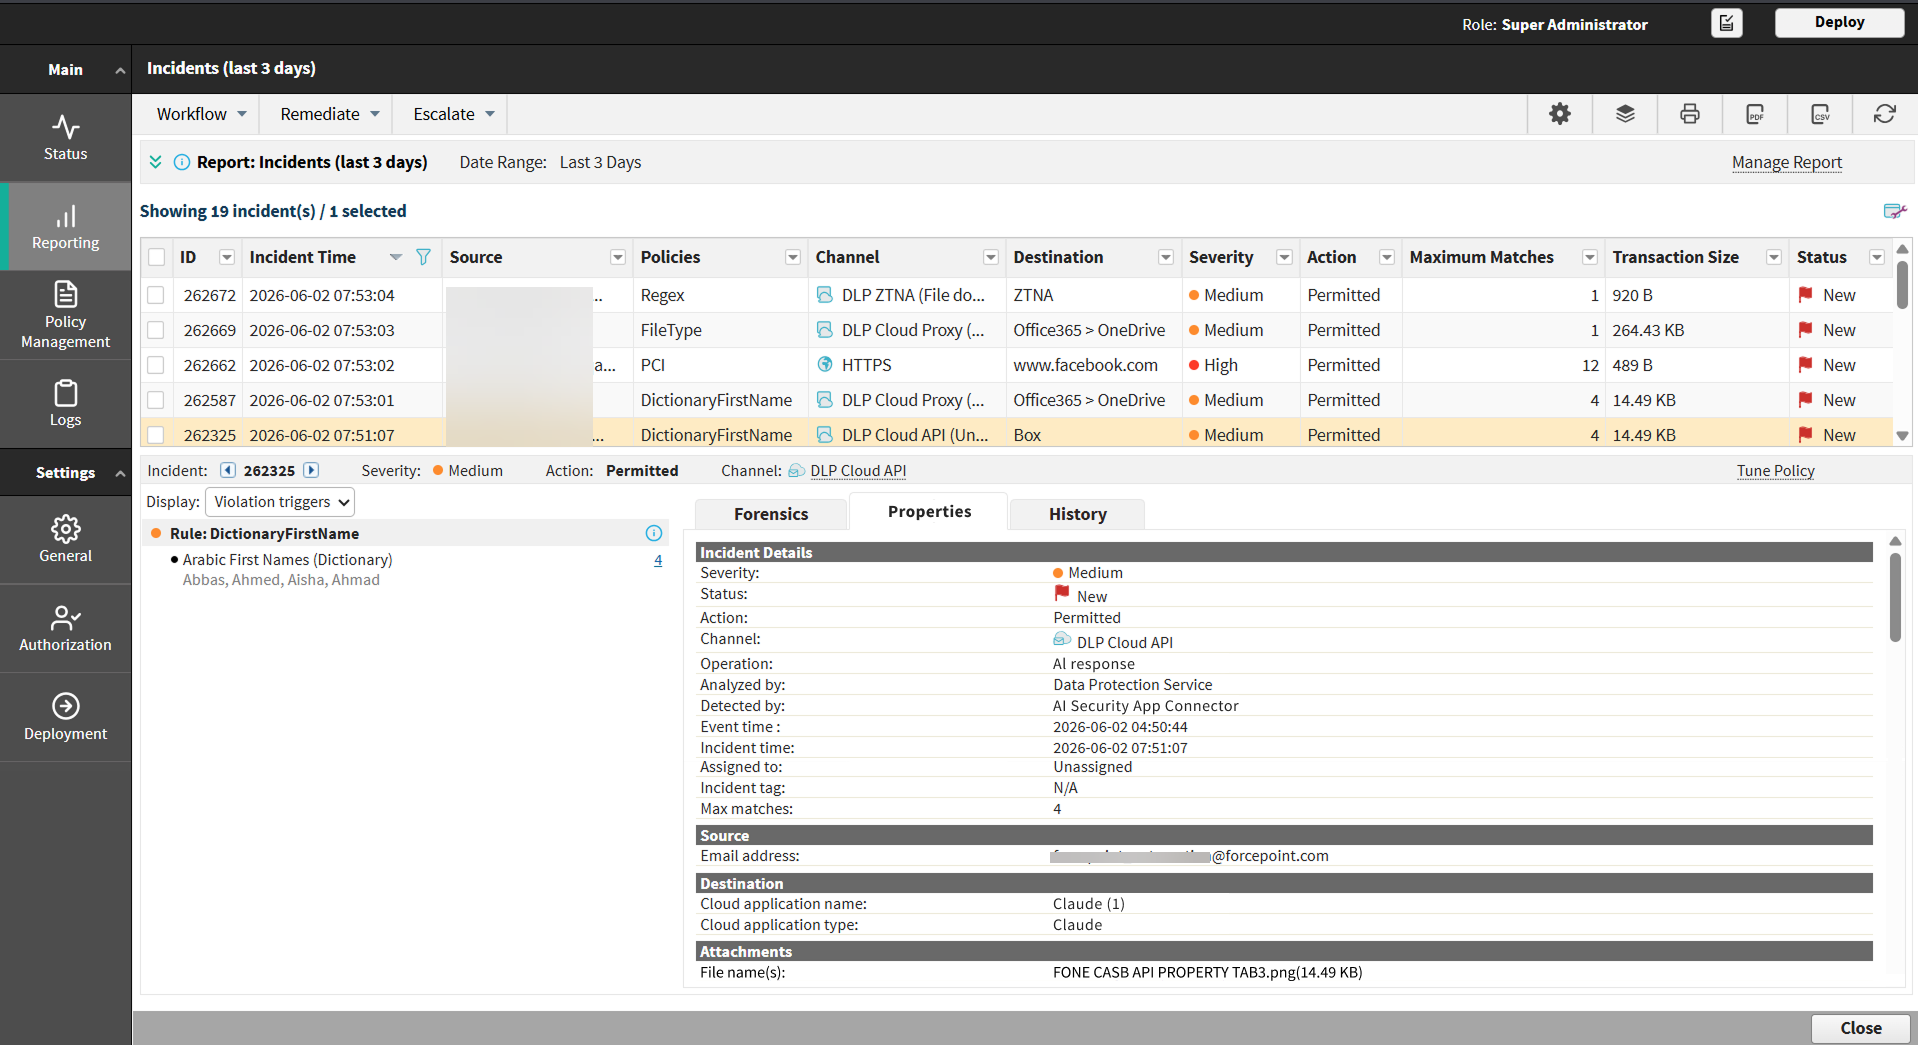Image resolution: width=1918 pixels, height=1045 pixels.
Task: Select the Rule: DictionaryFirstName row
Action: pyautogui.click(x=405, y=533)
